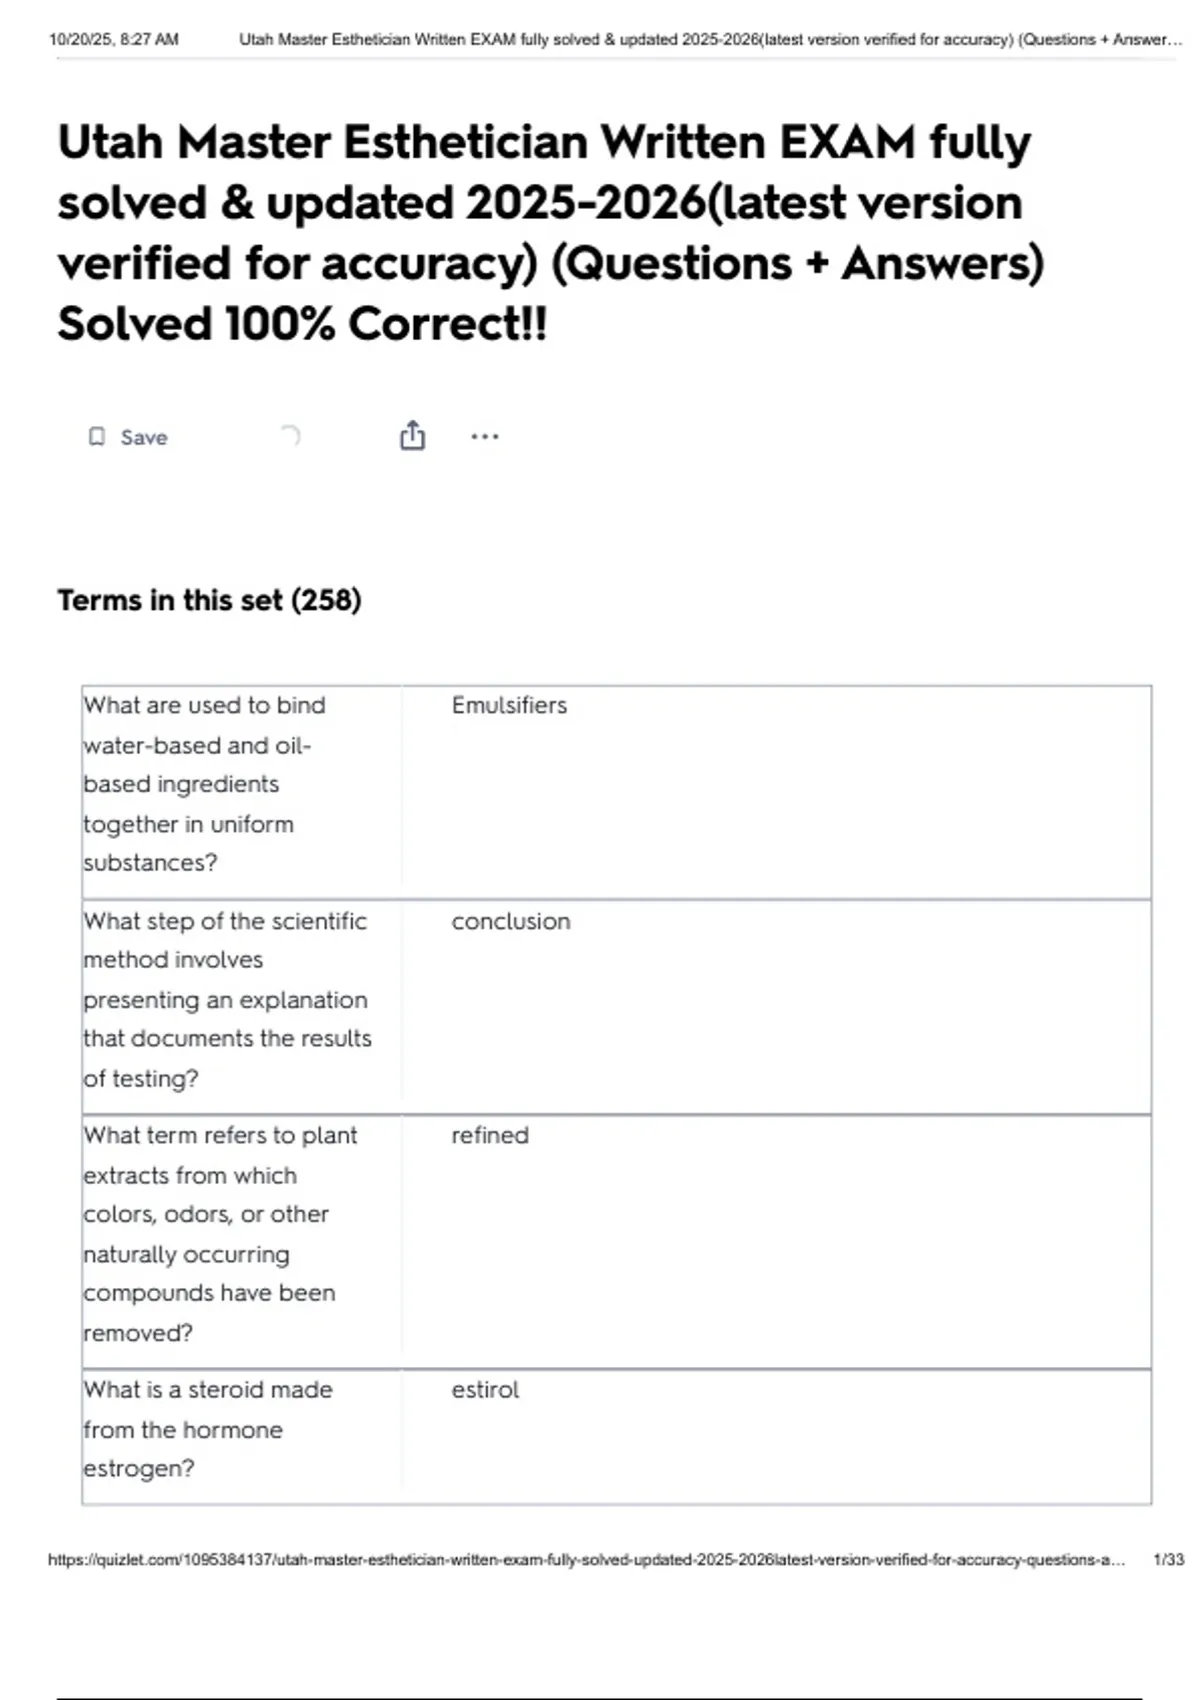Screen dimensions: 1200x1700
Task: Click the page number 1/33 in footer
Action: coord(1168,1560)
